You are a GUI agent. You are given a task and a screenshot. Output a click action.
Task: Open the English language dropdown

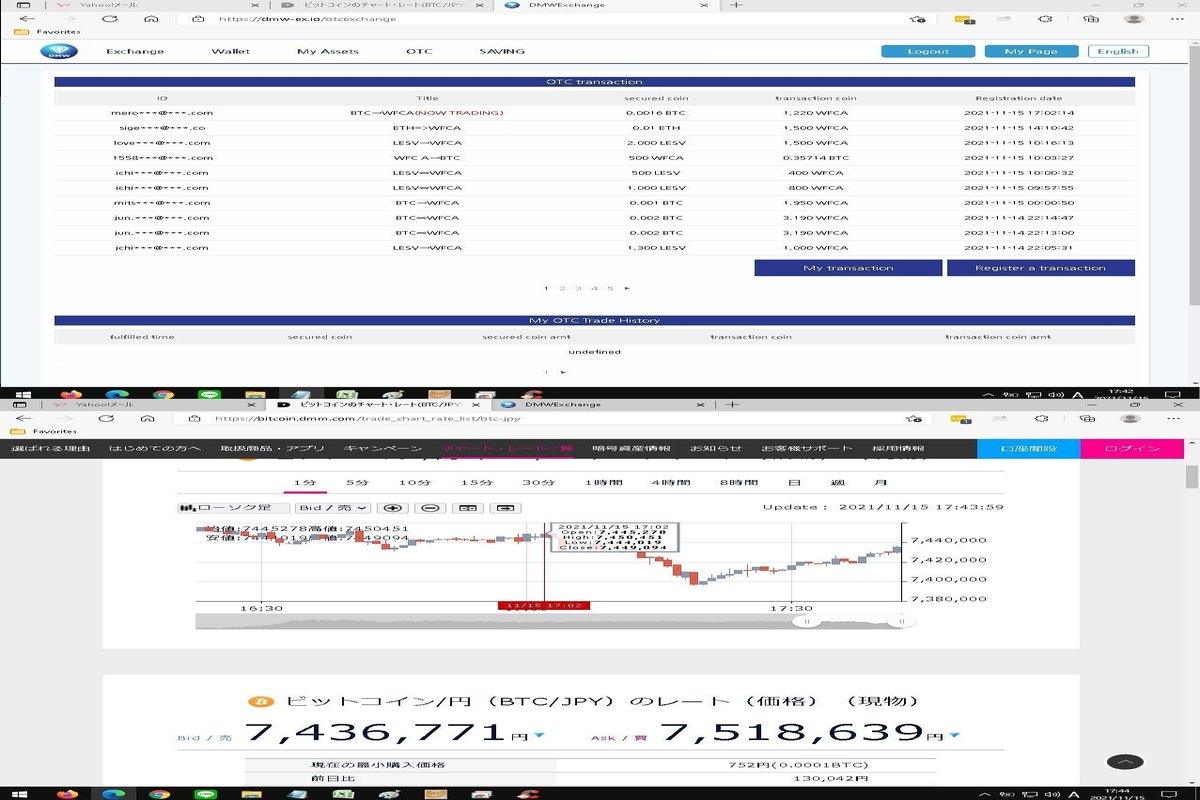tap(1118, 51)
